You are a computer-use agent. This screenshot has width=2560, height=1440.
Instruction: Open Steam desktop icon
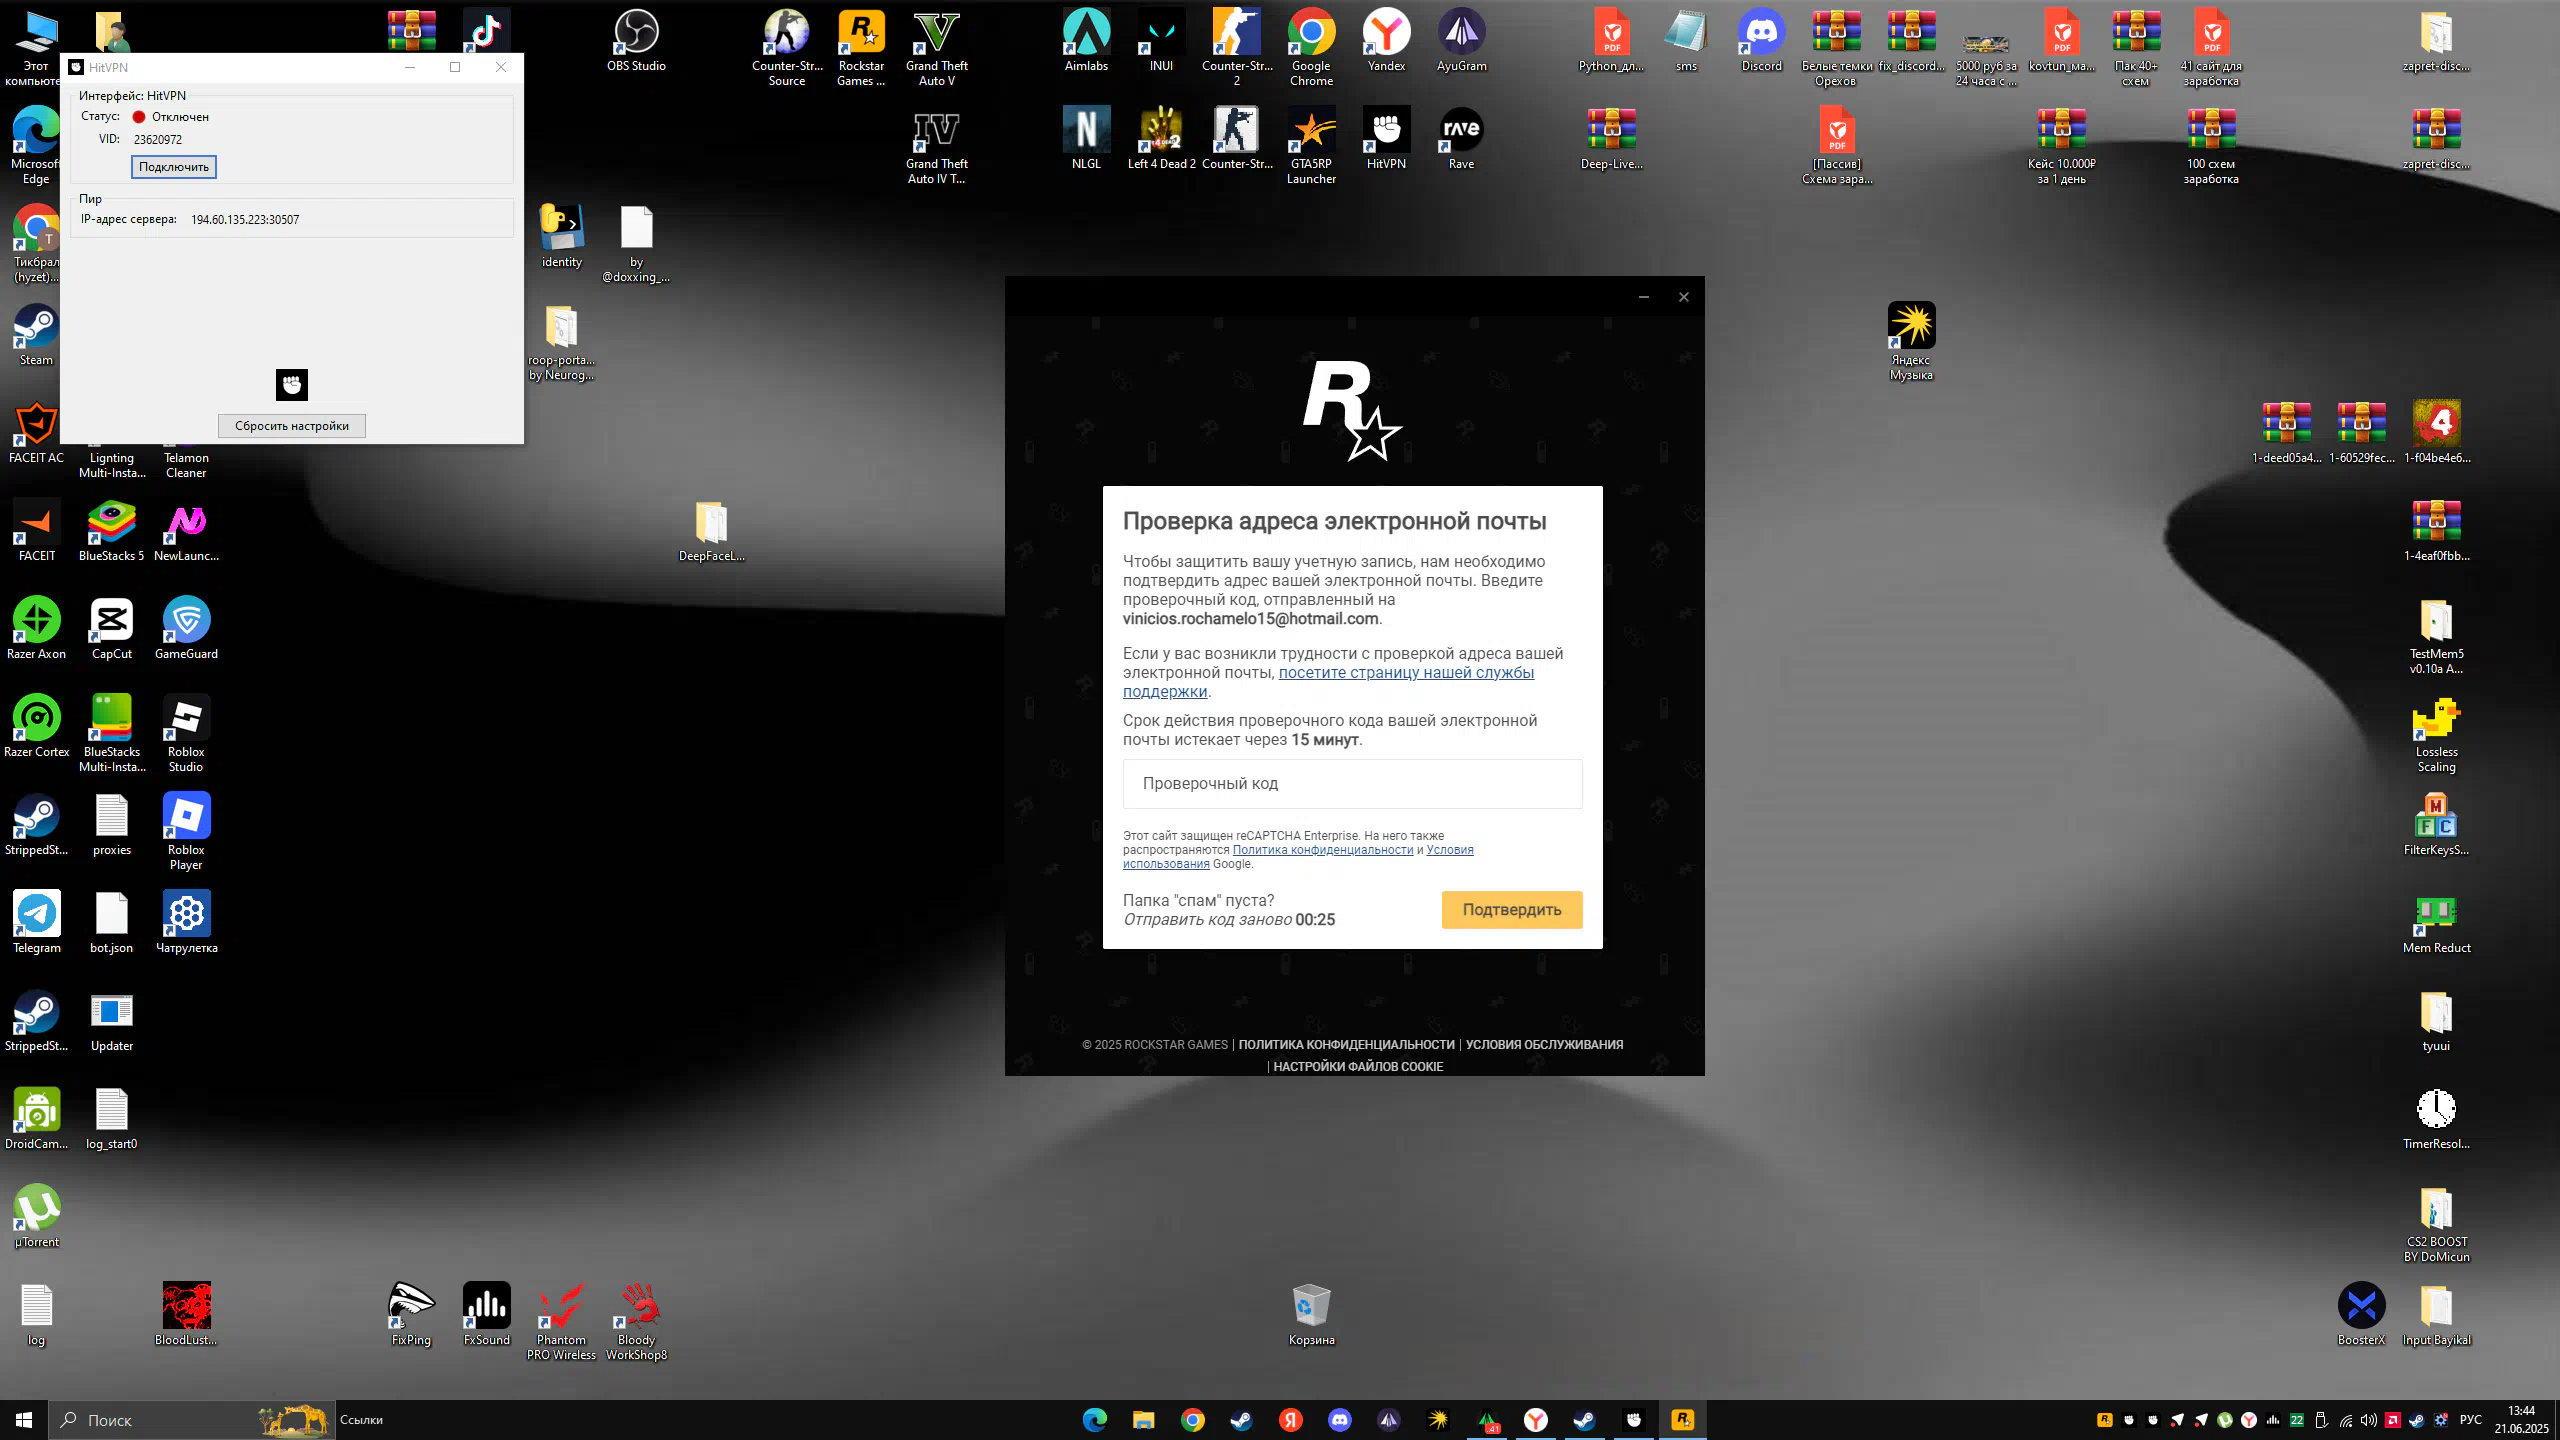(36, 335)
